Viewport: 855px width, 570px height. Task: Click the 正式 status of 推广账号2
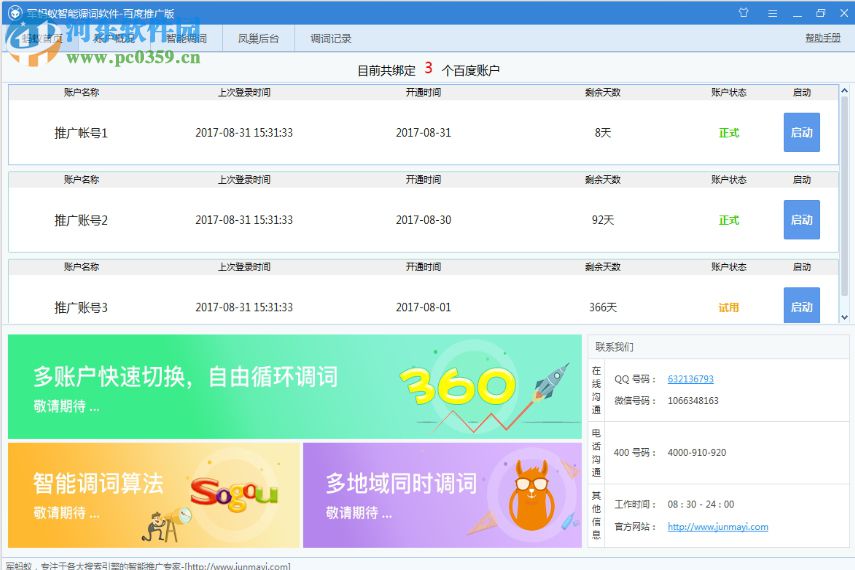pos(728,220)
